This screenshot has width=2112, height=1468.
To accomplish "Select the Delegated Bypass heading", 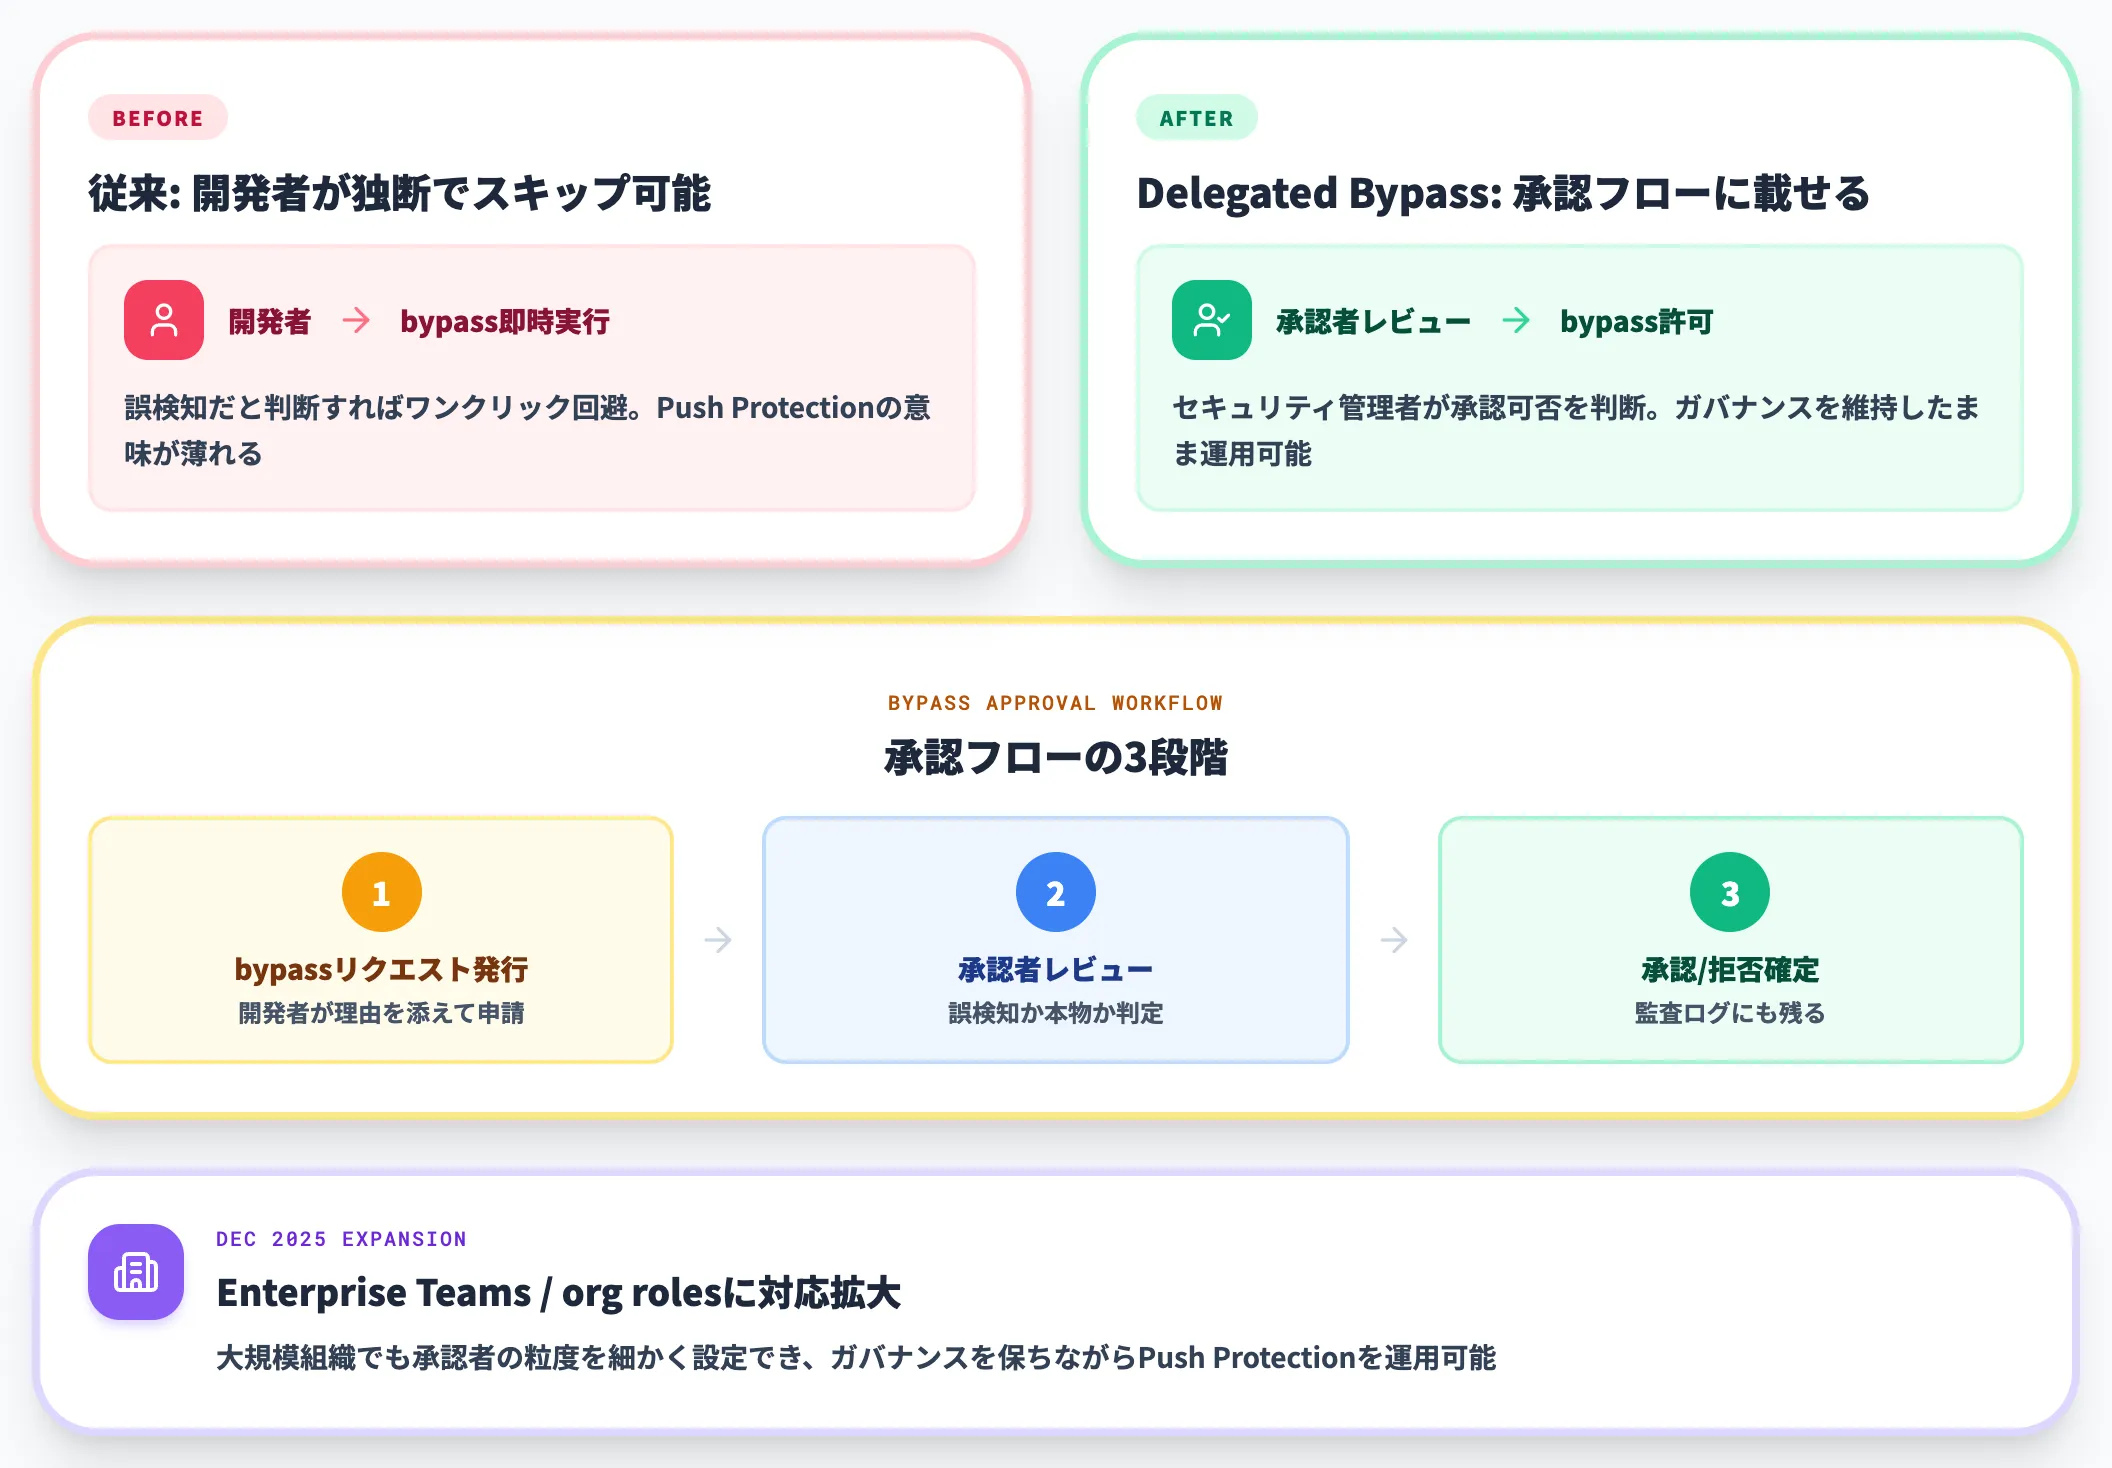I will (x=1503, y=193).
